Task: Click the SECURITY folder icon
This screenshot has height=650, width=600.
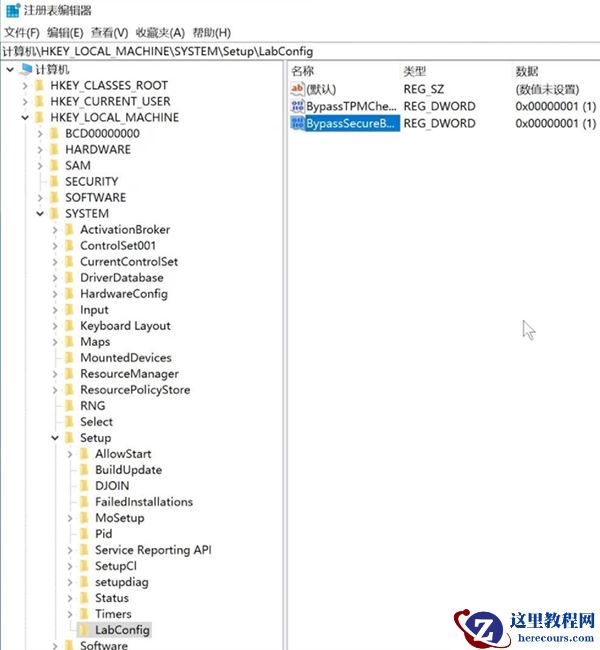Action: [54, 182]
